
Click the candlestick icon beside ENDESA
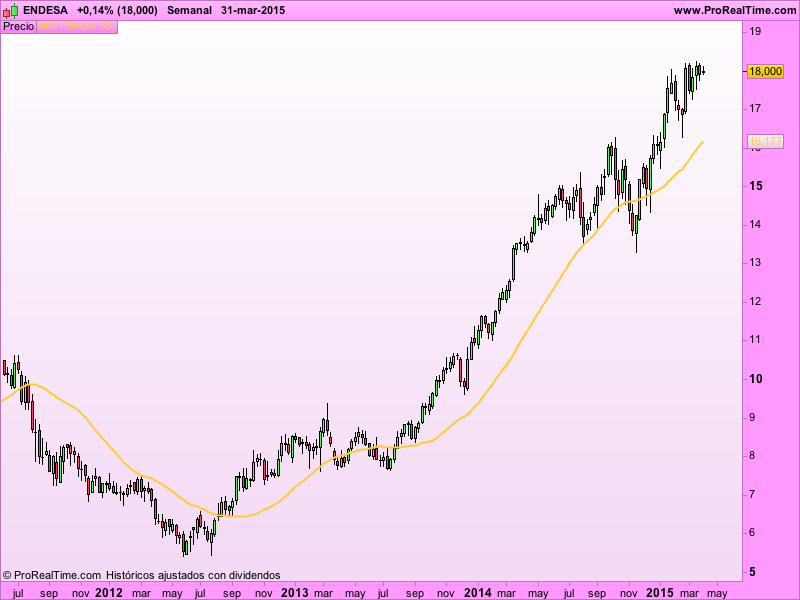[10, 10]
